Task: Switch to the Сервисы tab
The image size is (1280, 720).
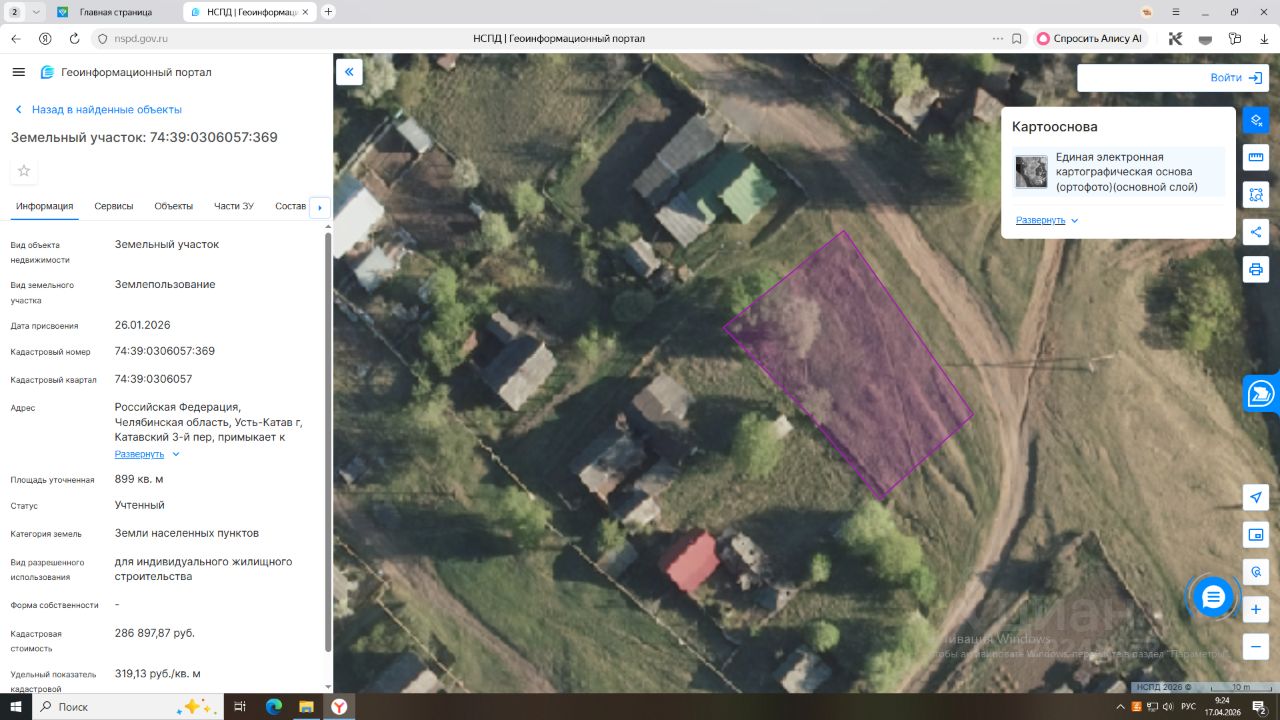Action: click(114, 206)
